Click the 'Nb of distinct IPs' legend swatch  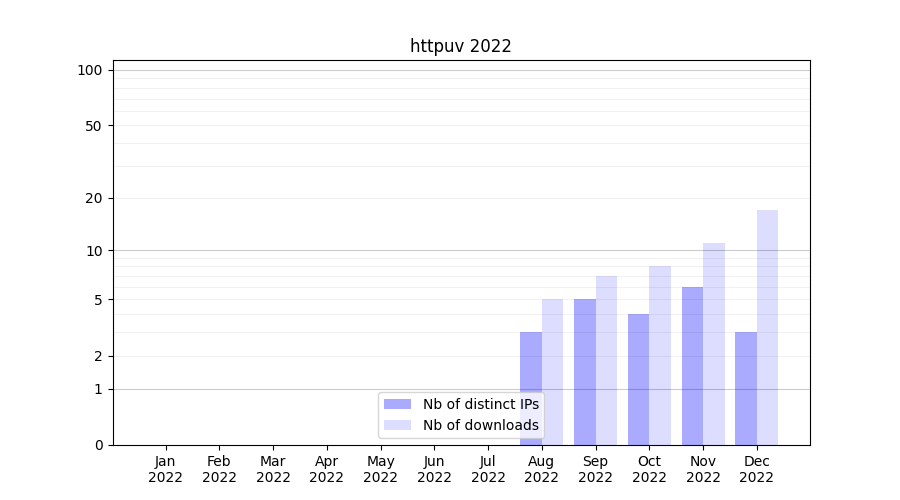(397, 404)
